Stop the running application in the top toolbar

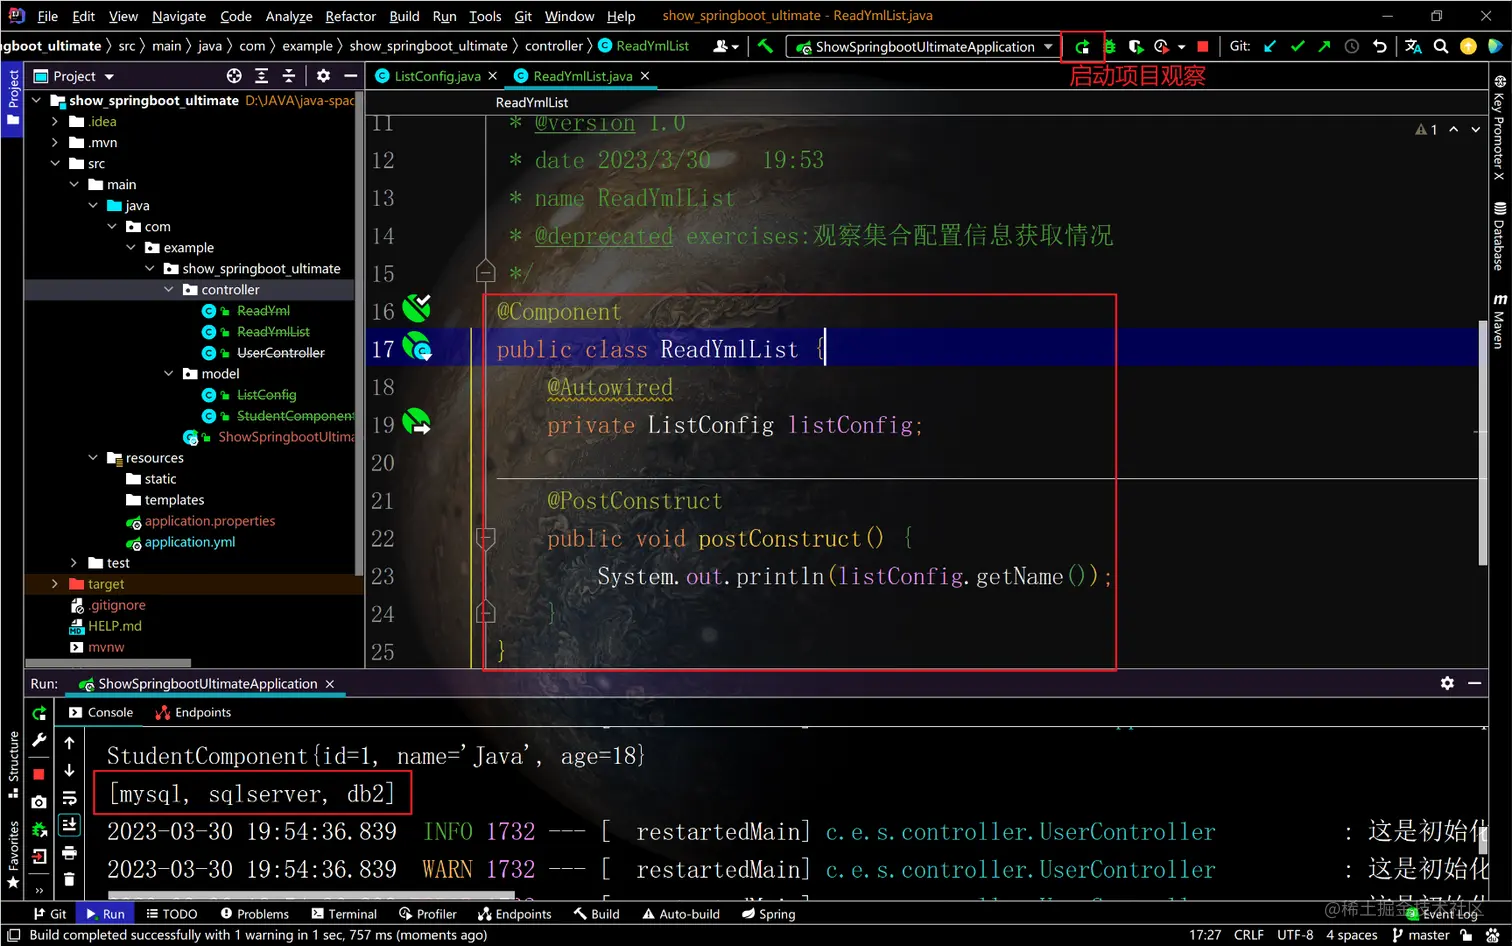(1203, 46)
